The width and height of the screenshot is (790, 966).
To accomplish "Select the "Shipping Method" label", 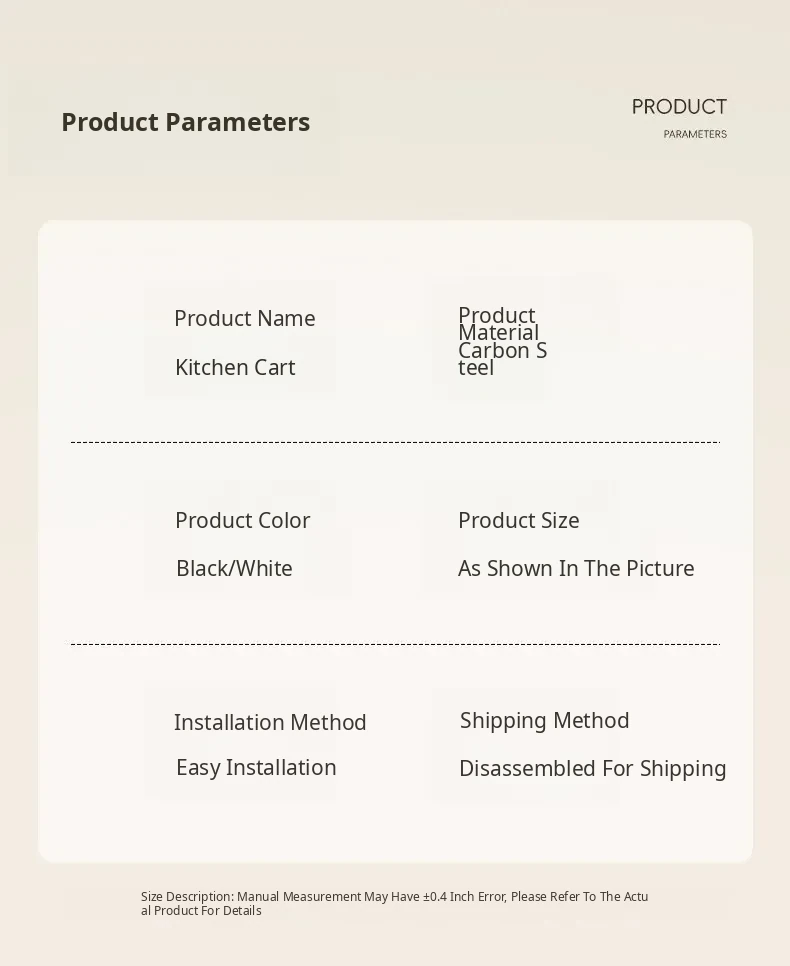I will [544, 720].
